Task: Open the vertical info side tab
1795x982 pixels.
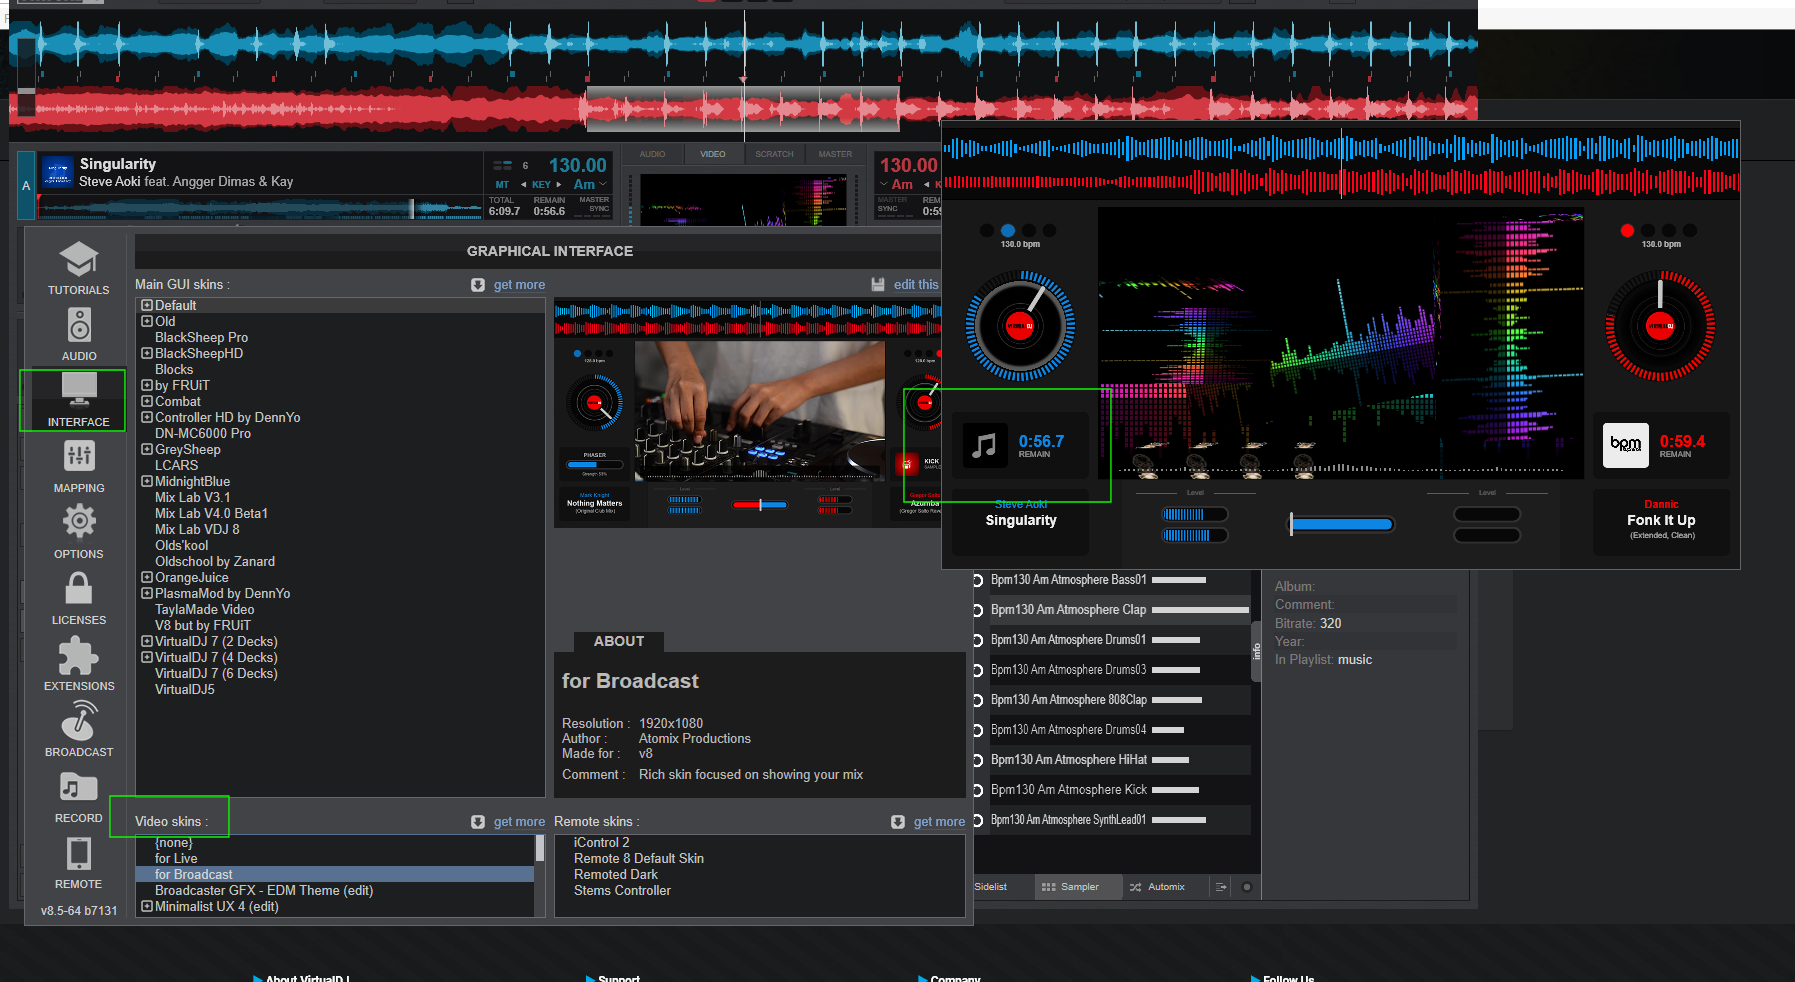Action: click(1257, 651)
